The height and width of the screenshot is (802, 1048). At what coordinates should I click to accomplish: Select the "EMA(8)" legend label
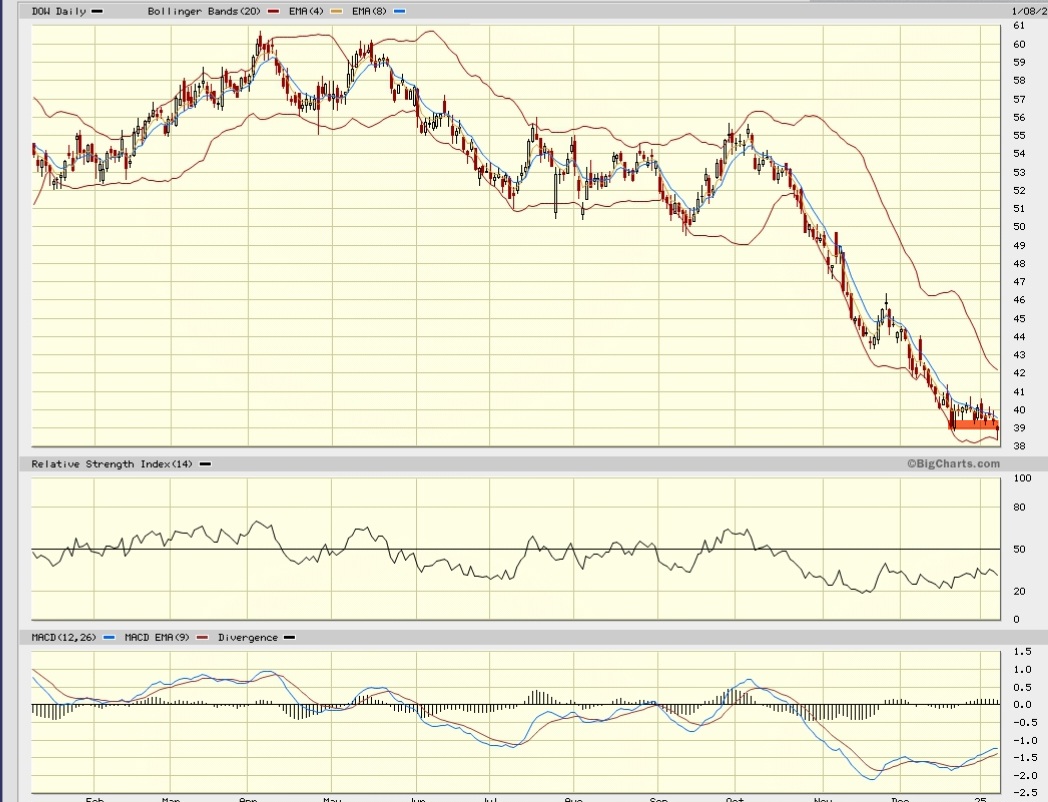[371, 11]
